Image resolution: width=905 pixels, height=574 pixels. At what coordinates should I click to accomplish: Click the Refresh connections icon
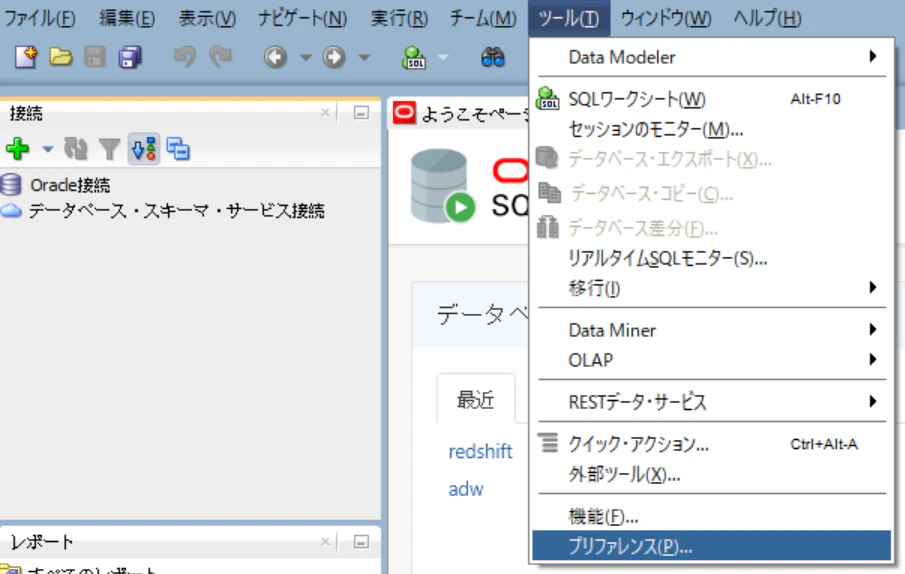[76, 149]
